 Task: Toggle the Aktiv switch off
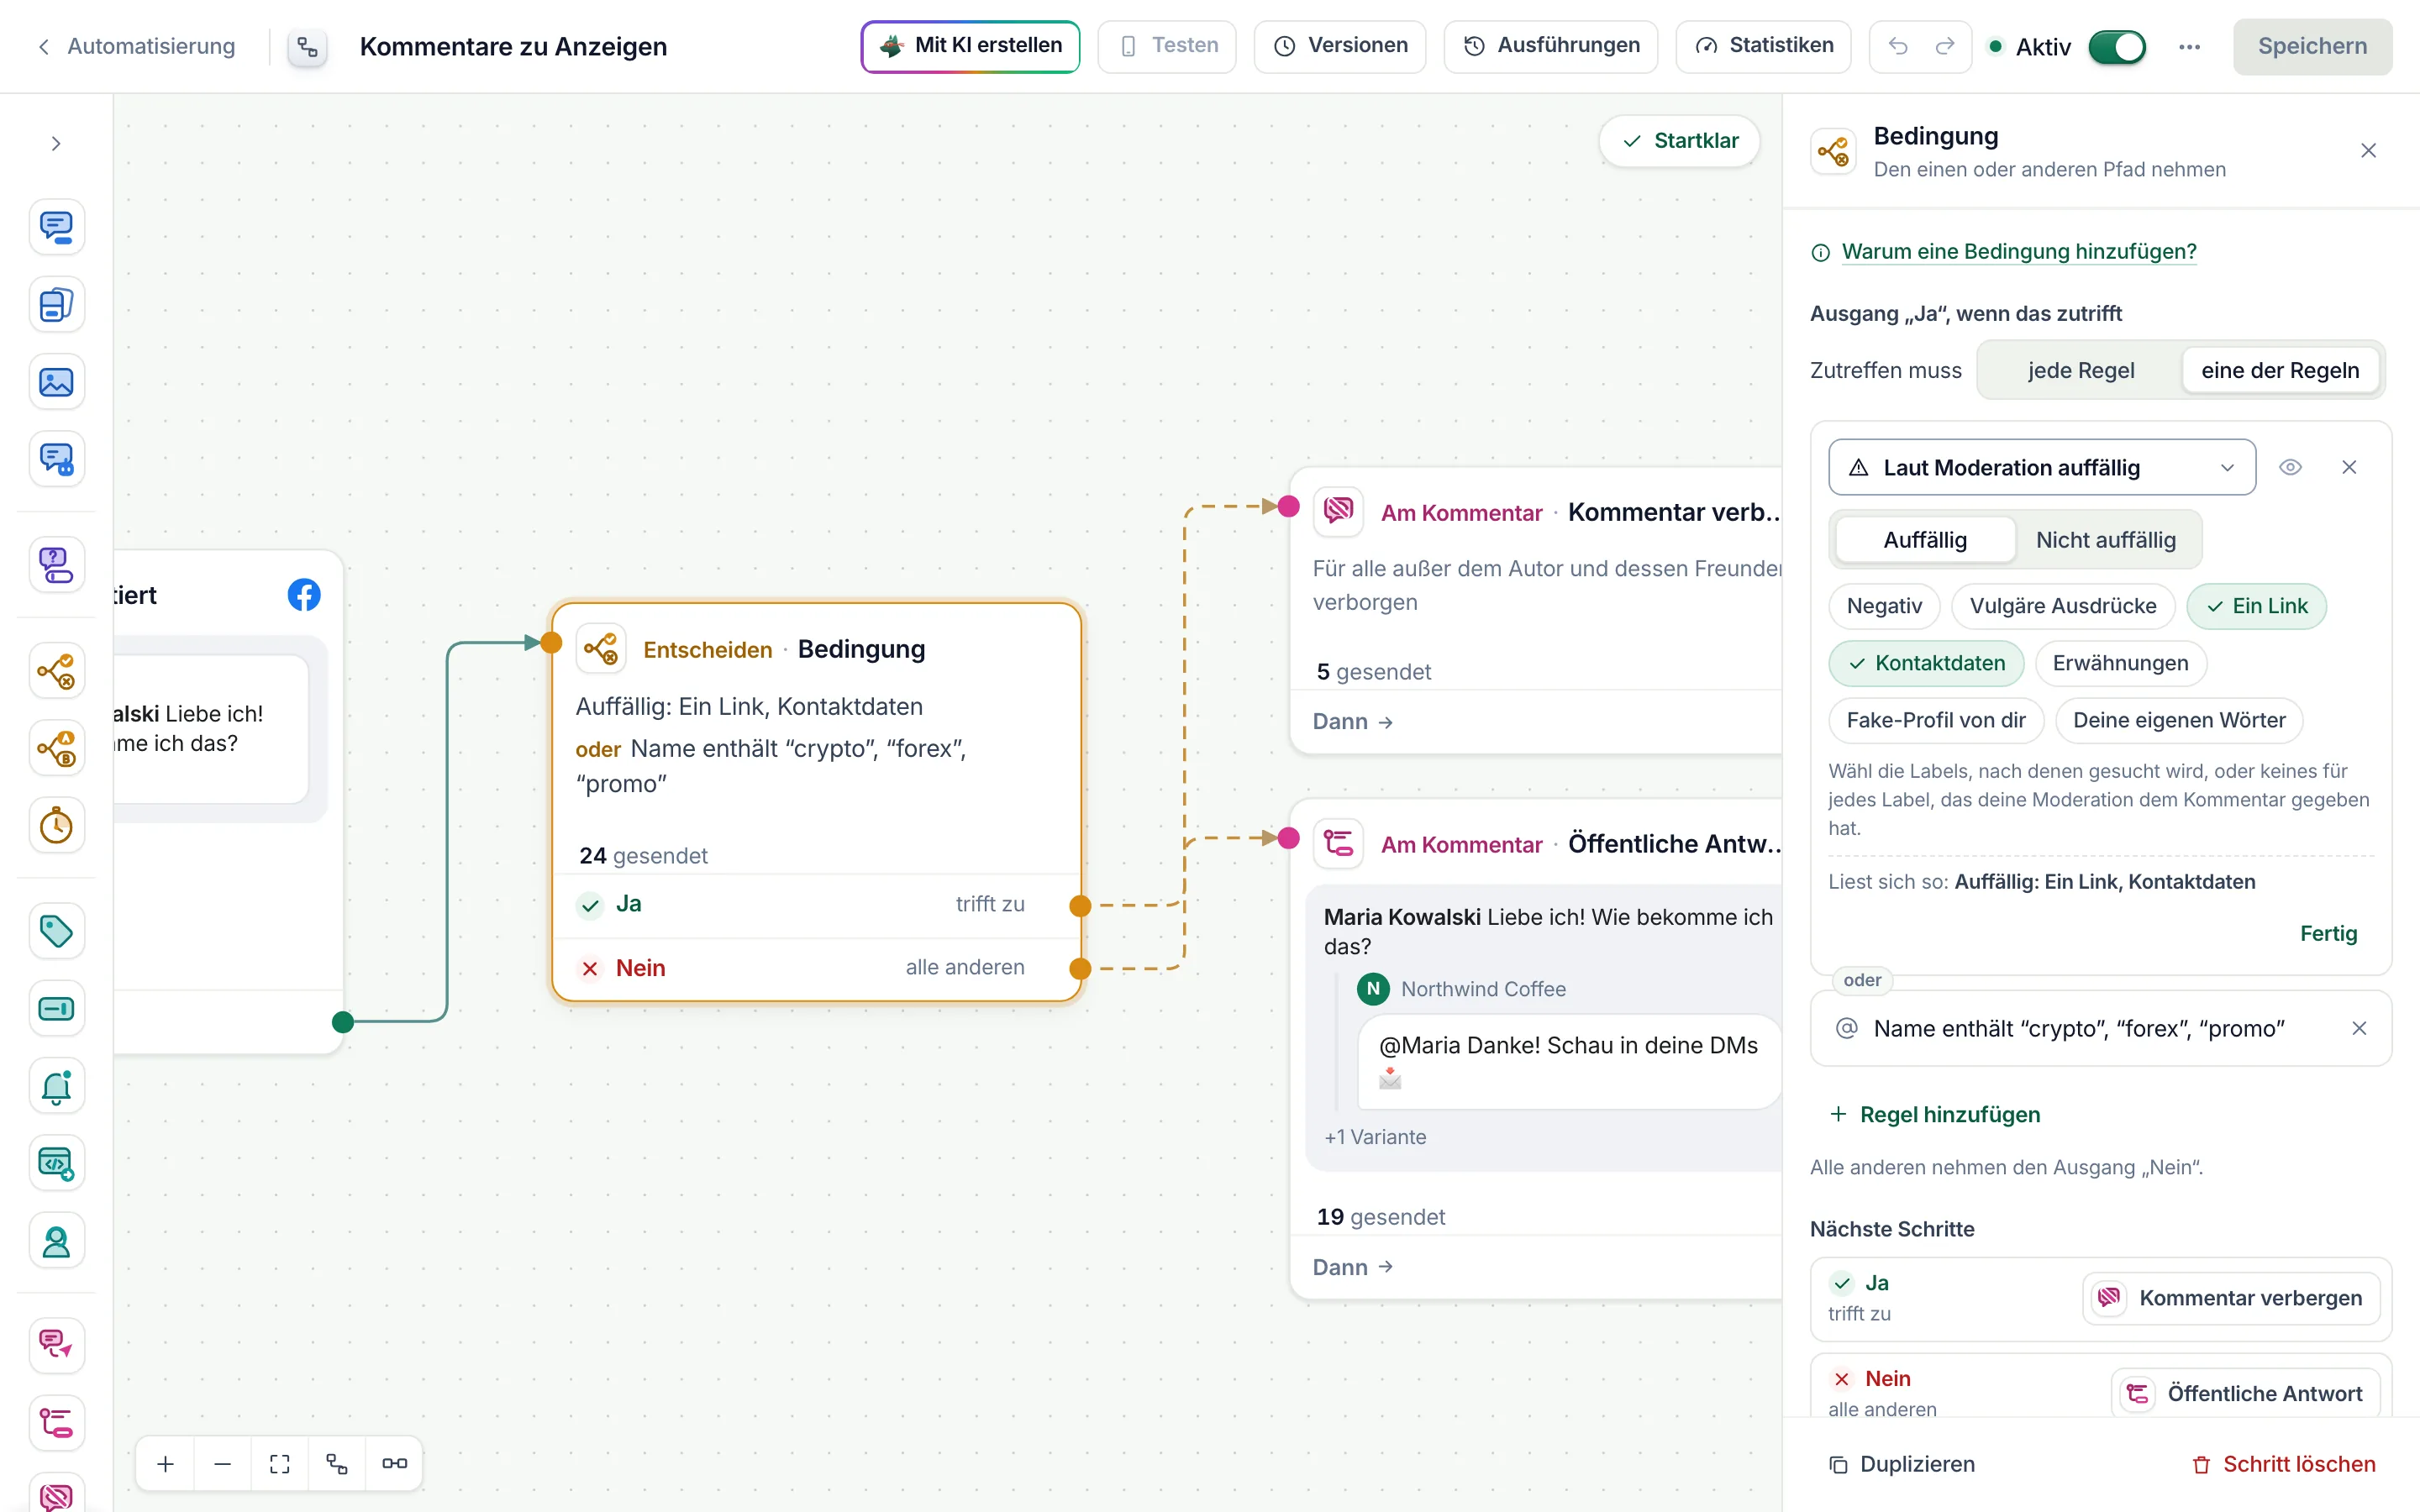pos(2116,47)
